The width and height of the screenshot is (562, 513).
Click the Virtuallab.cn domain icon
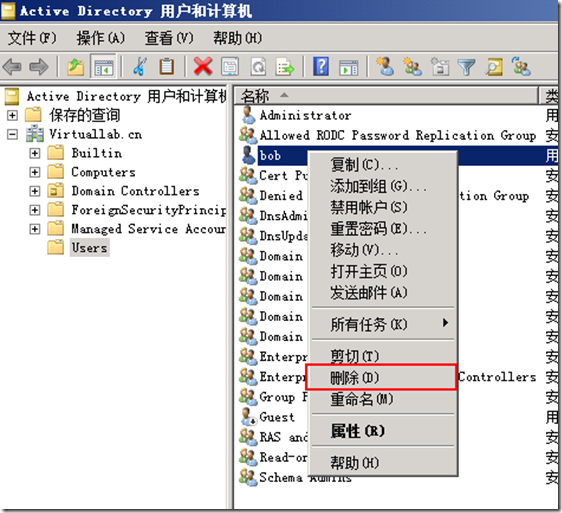pos(35,134)
